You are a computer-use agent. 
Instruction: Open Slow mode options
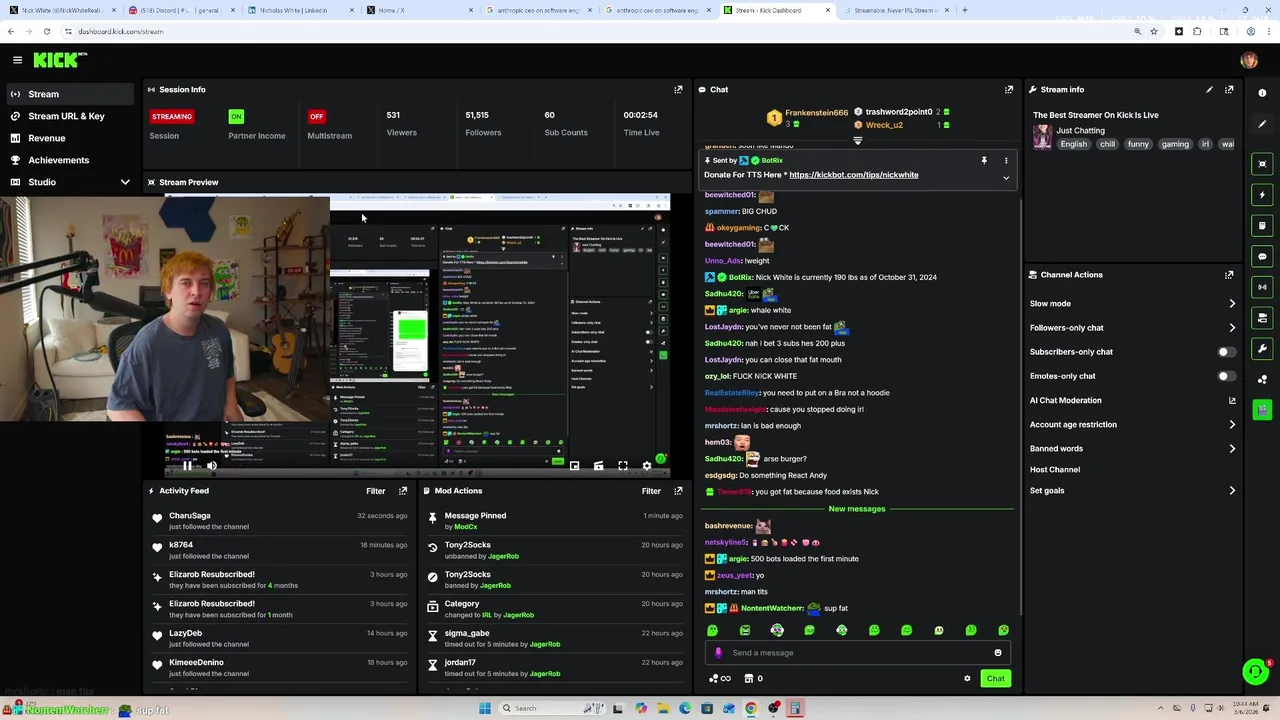pyautogui.click(x=1132, y=304)
